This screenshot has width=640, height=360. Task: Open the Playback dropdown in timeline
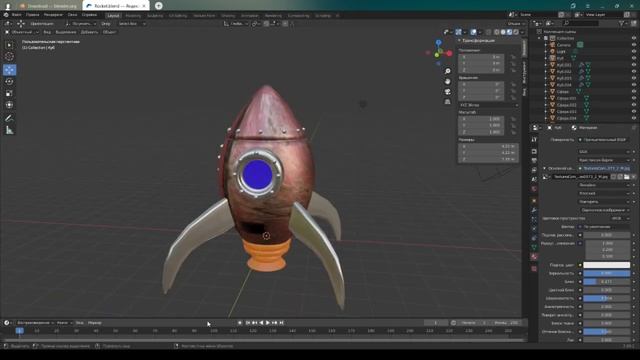(35, 323)
